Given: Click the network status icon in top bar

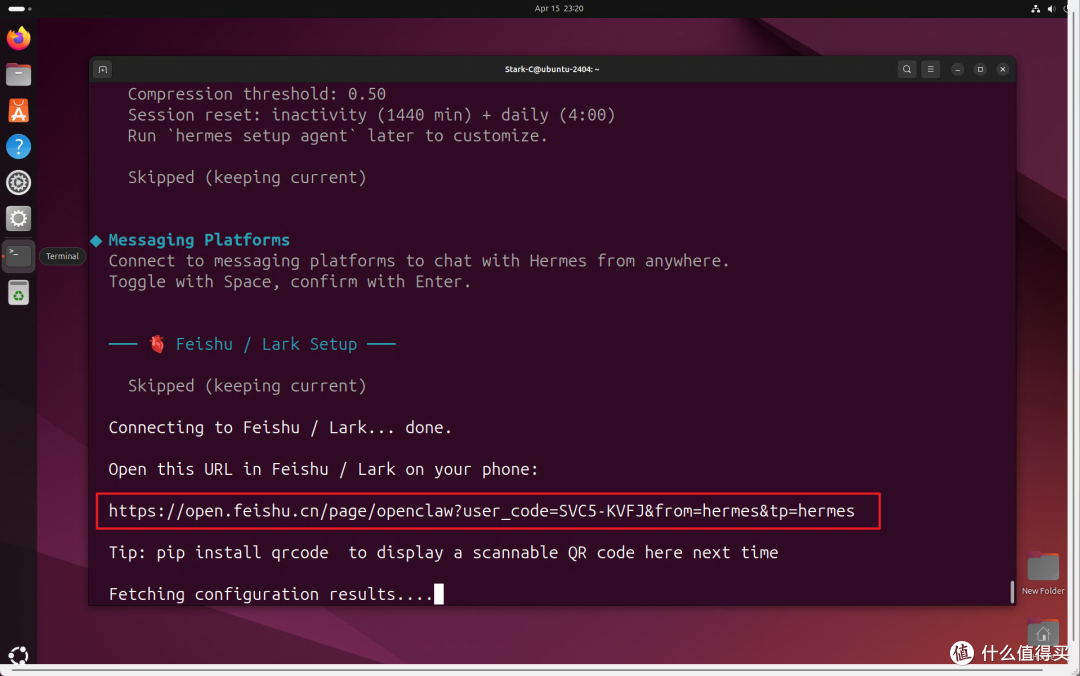Looking at the screenshot, I should 1035,9.
